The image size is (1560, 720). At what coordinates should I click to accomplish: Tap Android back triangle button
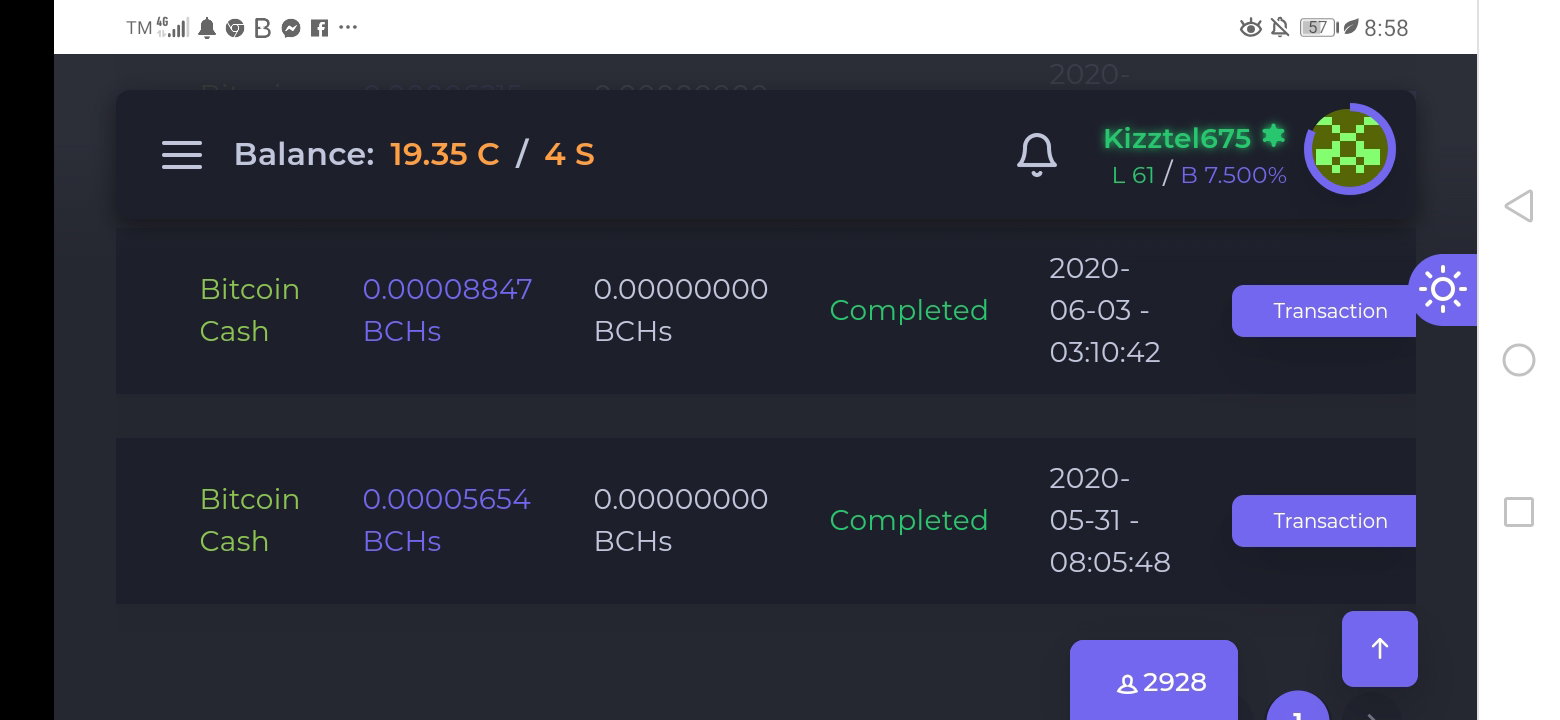1518,206
